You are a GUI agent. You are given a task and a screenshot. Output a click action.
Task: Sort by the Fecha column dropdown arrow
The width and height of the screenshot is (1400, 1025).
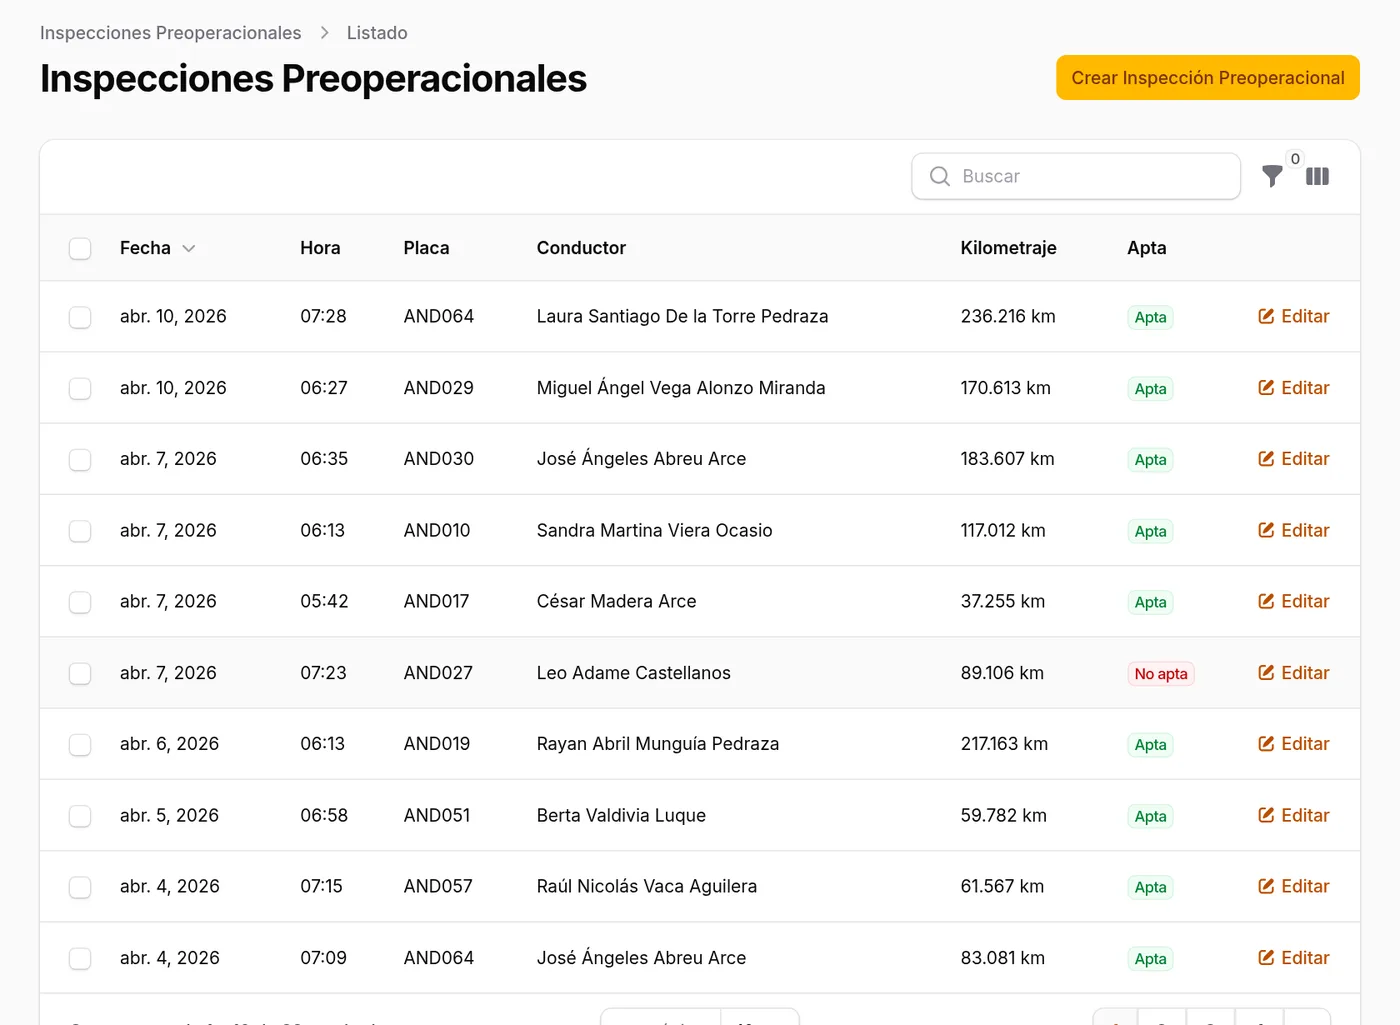[189, 249]
